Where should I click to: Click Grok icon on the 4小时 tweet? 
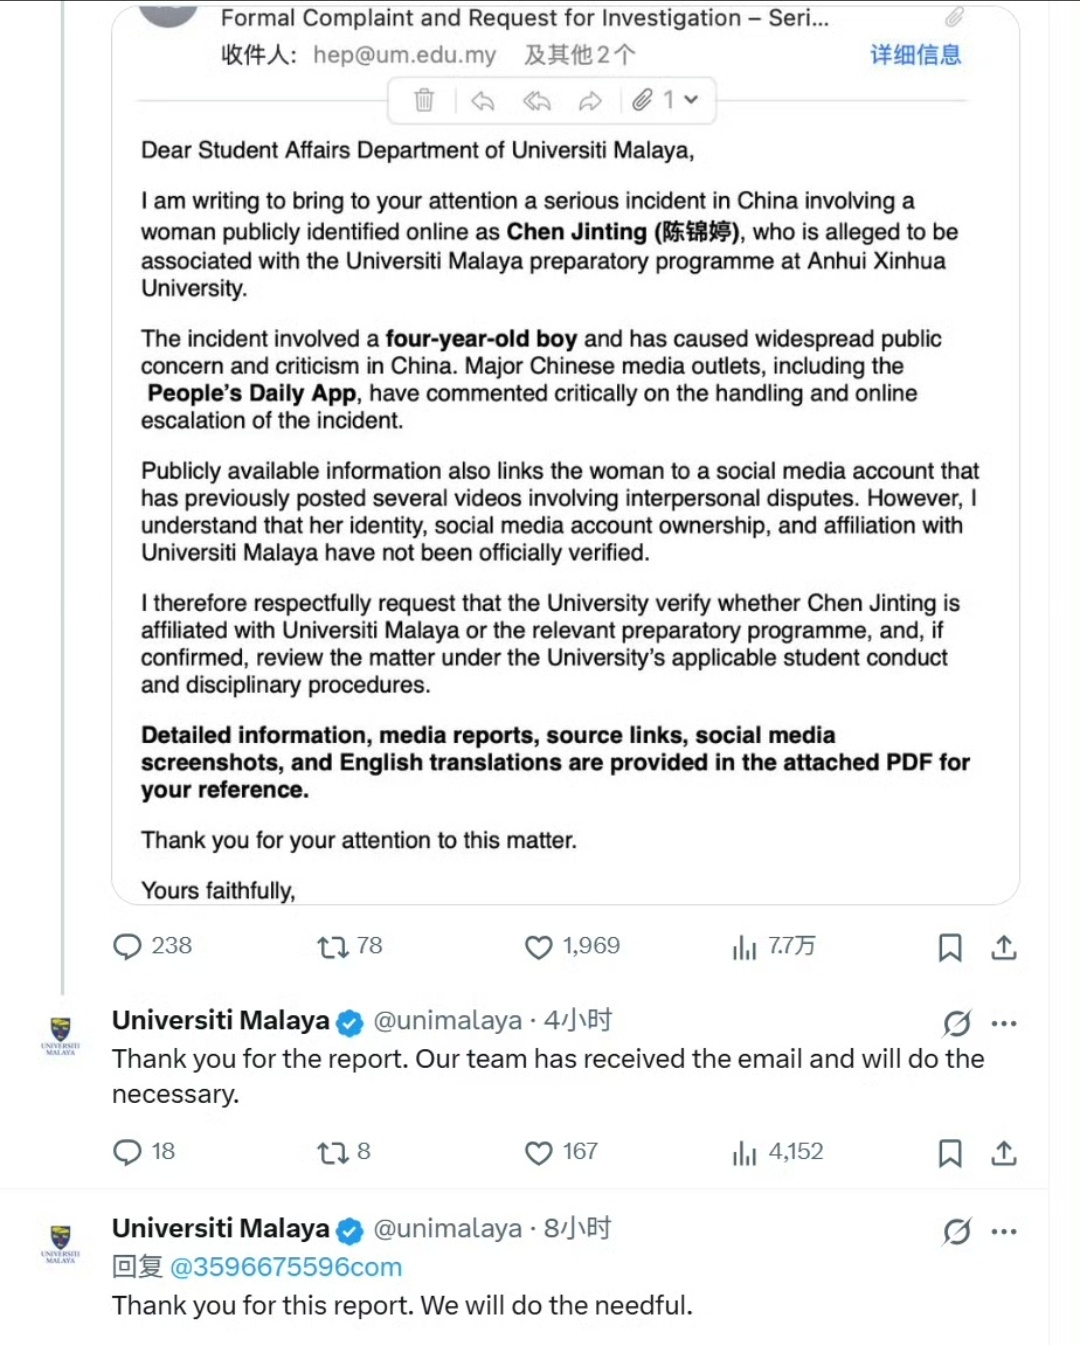point(957,1023)
